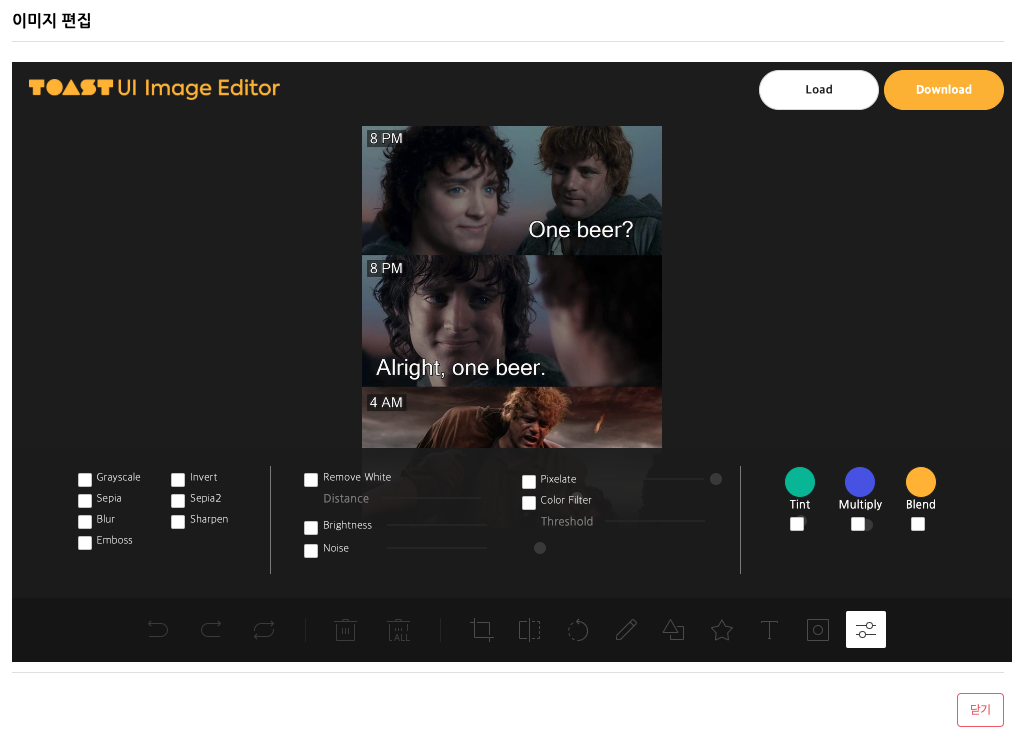The image size is (1017, 736).
Task: Select the Text tool
Action: tap(769, 630)
